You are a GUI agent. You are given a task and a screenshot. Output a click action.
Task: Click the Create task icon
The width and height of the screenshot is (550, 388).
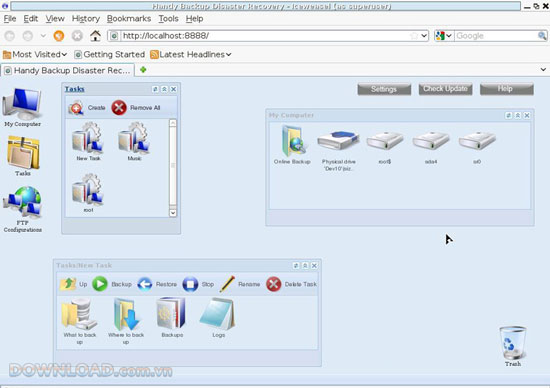76,108
